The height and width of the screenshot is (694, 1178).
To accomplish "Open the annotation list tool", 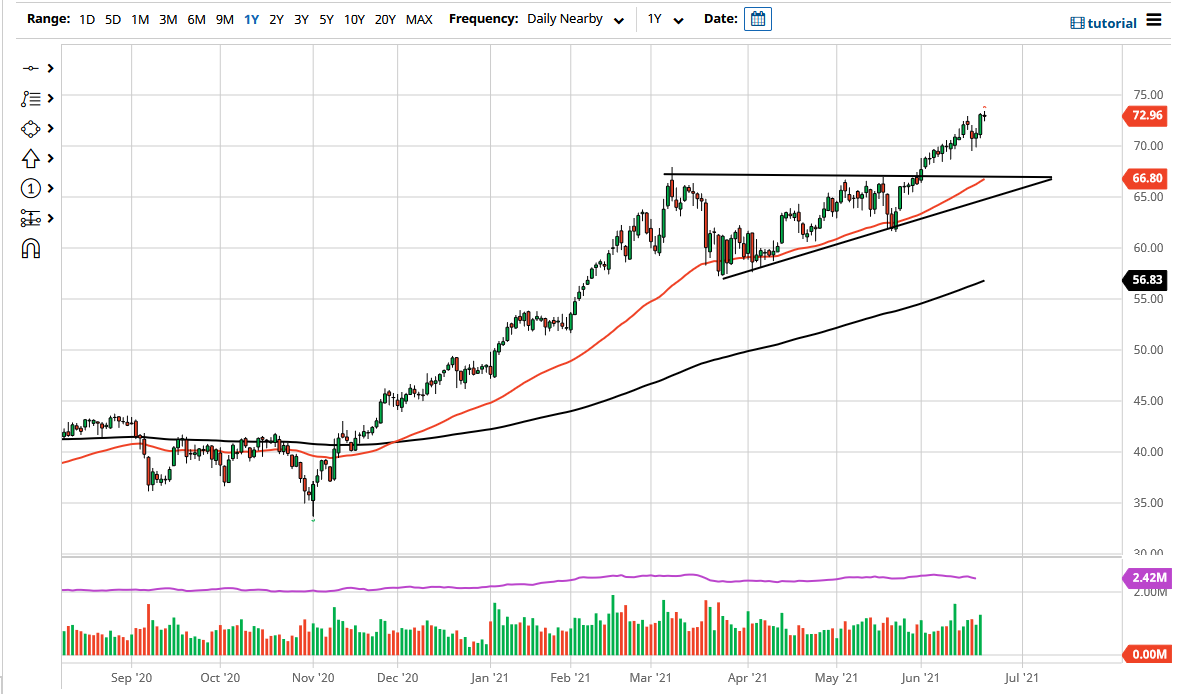I will [32, 98].
